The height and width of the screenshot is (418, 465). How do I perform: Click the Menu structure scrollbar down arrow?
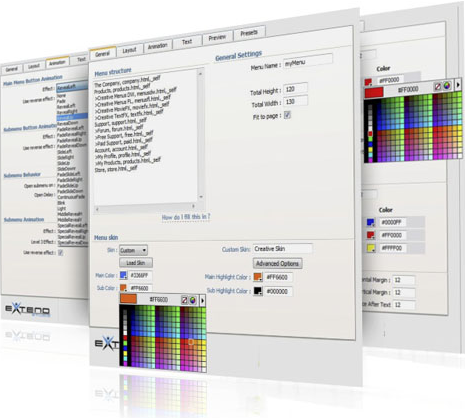point(201,197)
